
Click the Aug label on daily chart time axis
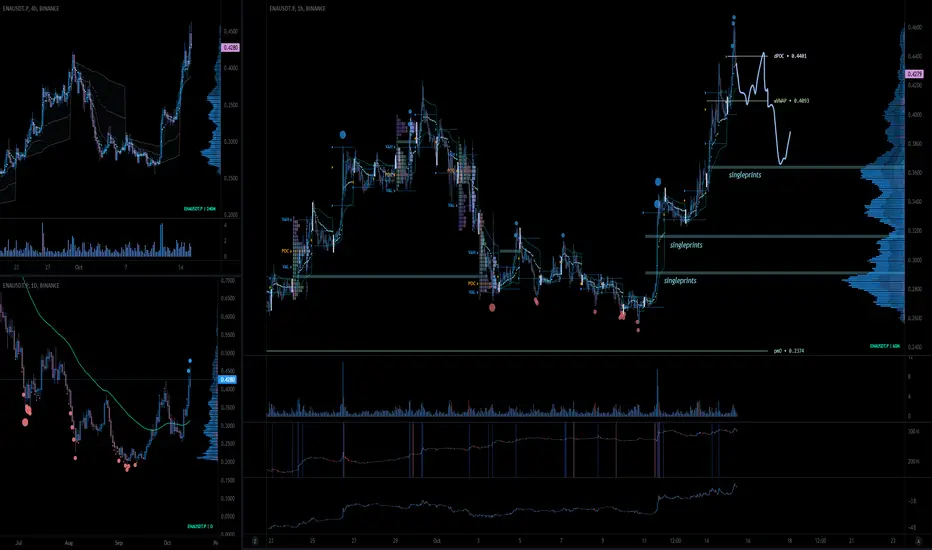[x=69, y=543]
